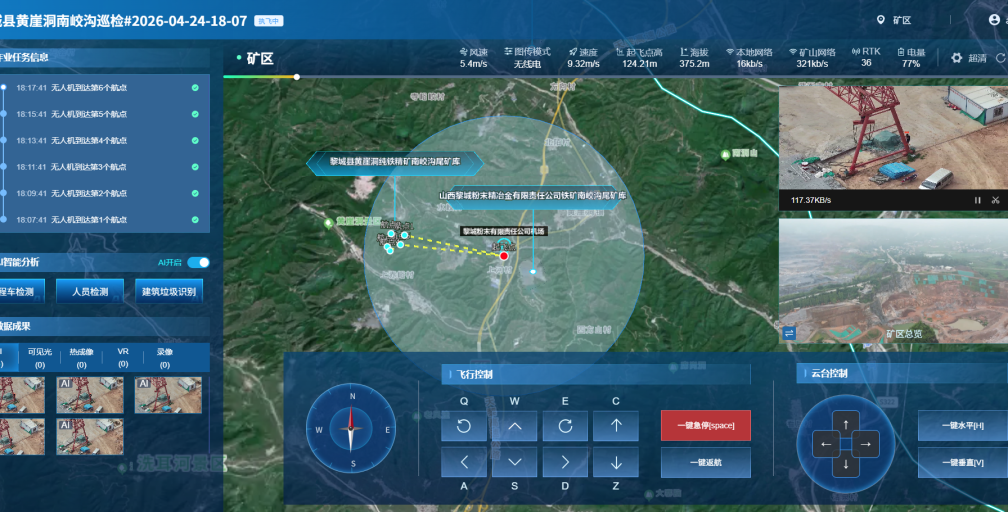
Task: Pan gimbal right arrow
Action: click(865, 444)
